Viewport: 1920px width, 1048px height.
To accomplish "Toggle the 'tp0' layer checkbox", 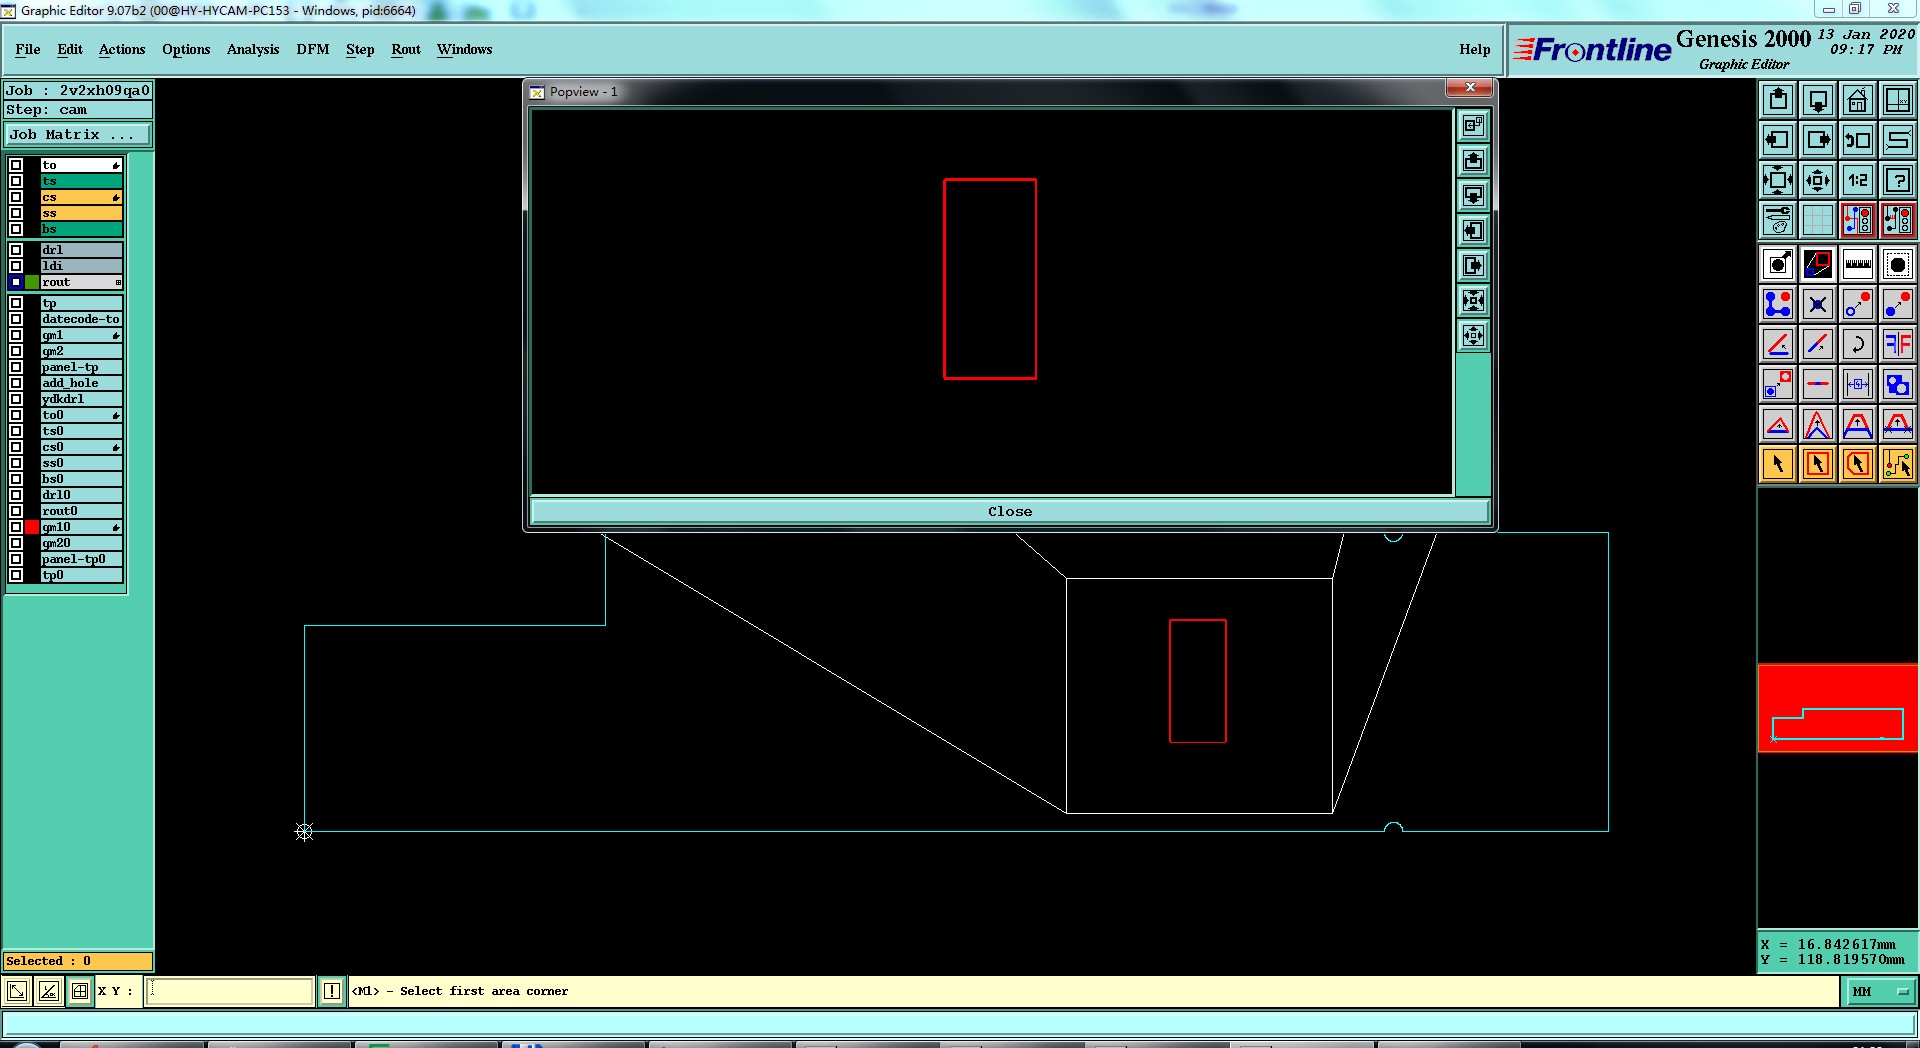I will (x=16, y=575).
